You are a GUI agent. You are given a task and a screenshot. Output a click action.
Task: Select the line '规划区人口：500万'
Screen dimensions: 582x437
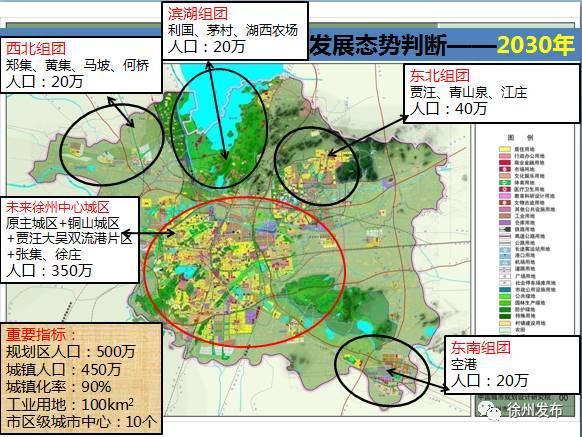71,352
